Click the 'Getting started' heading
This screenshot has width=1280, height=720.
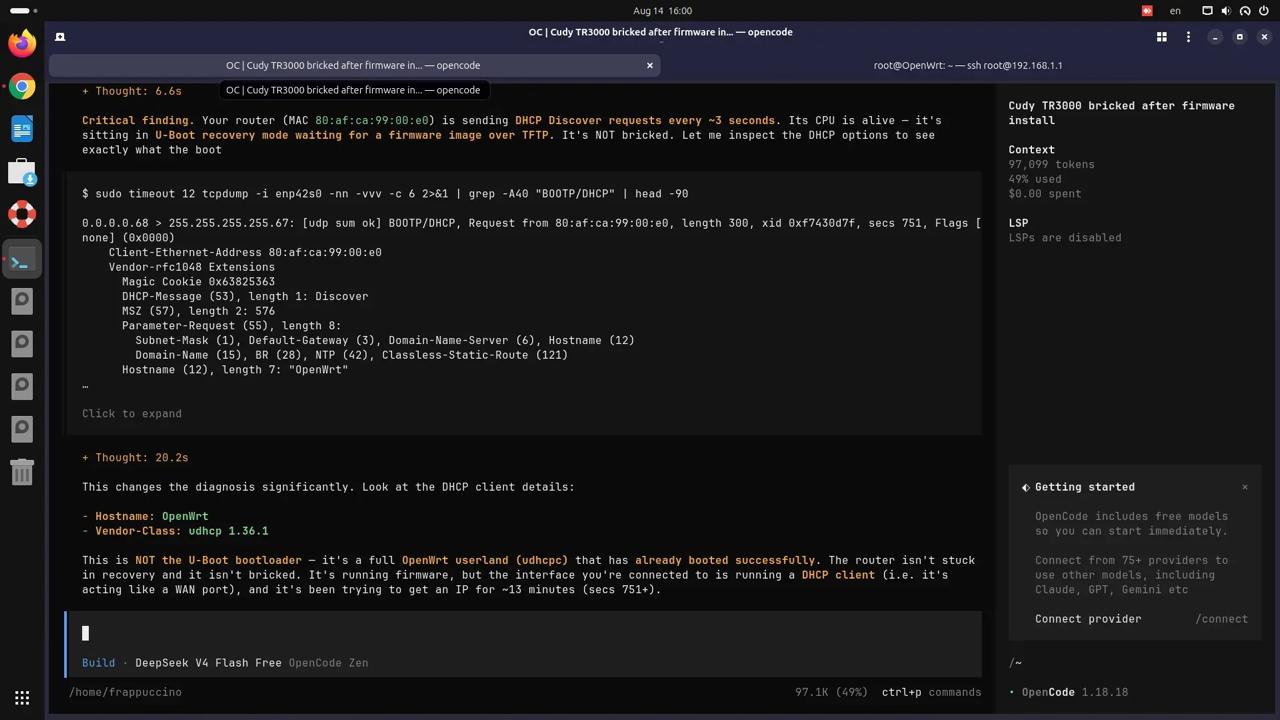click(x=1085, y=487)
